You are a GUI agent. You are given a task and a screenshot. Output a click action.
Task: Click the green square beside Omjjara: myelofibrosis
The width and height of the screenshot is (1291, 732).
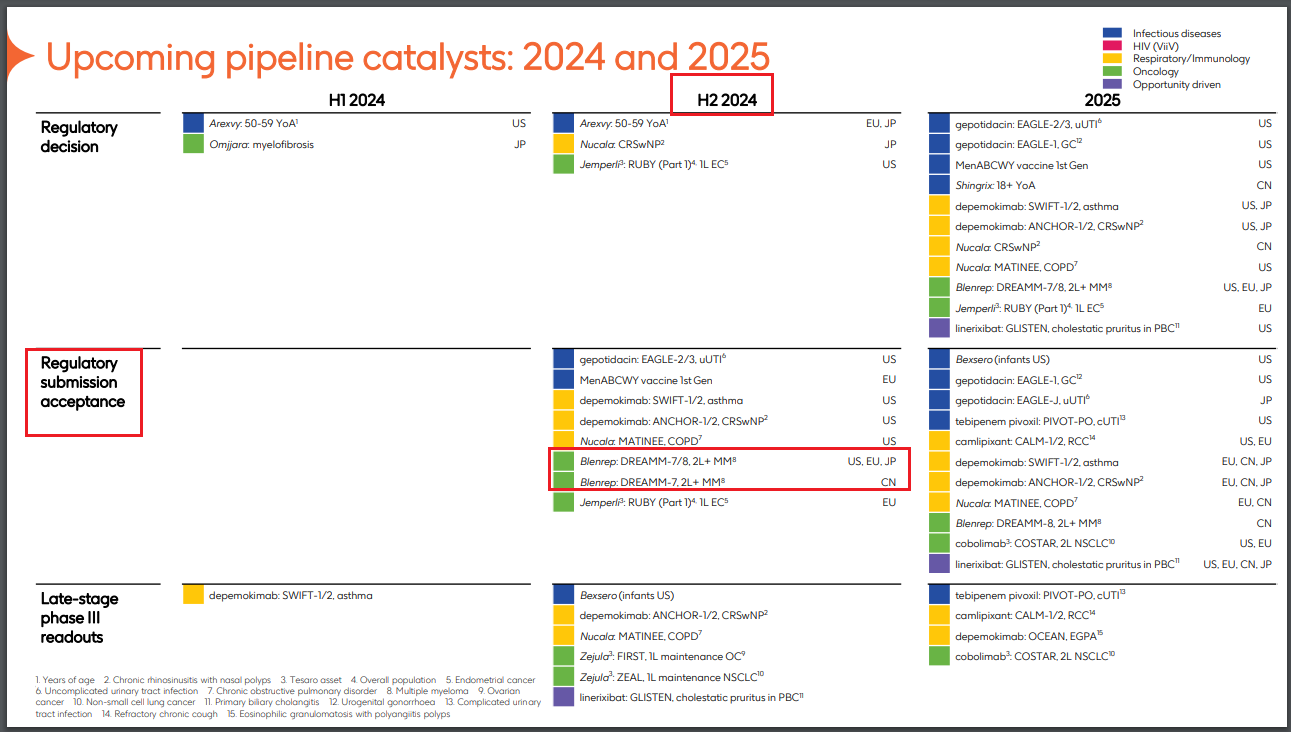tap(193, 144)
